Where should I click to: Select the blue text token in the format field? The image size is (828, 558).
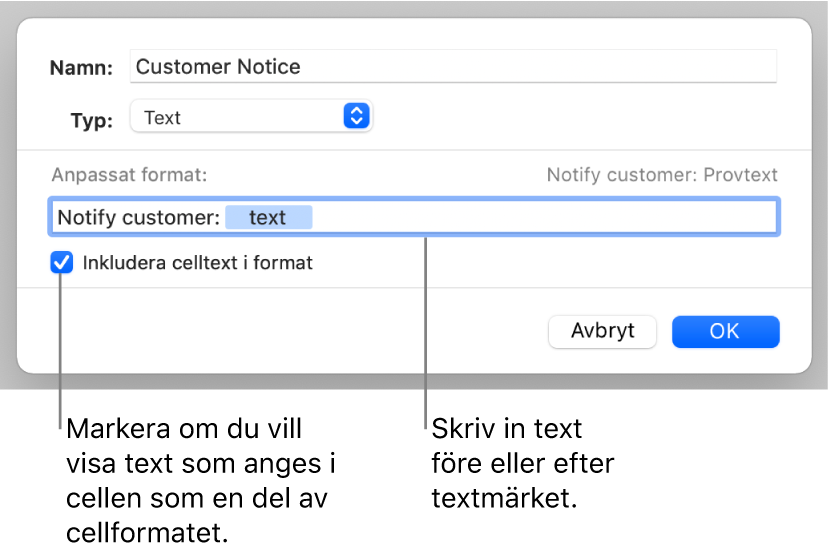click(x=268, y=217)
